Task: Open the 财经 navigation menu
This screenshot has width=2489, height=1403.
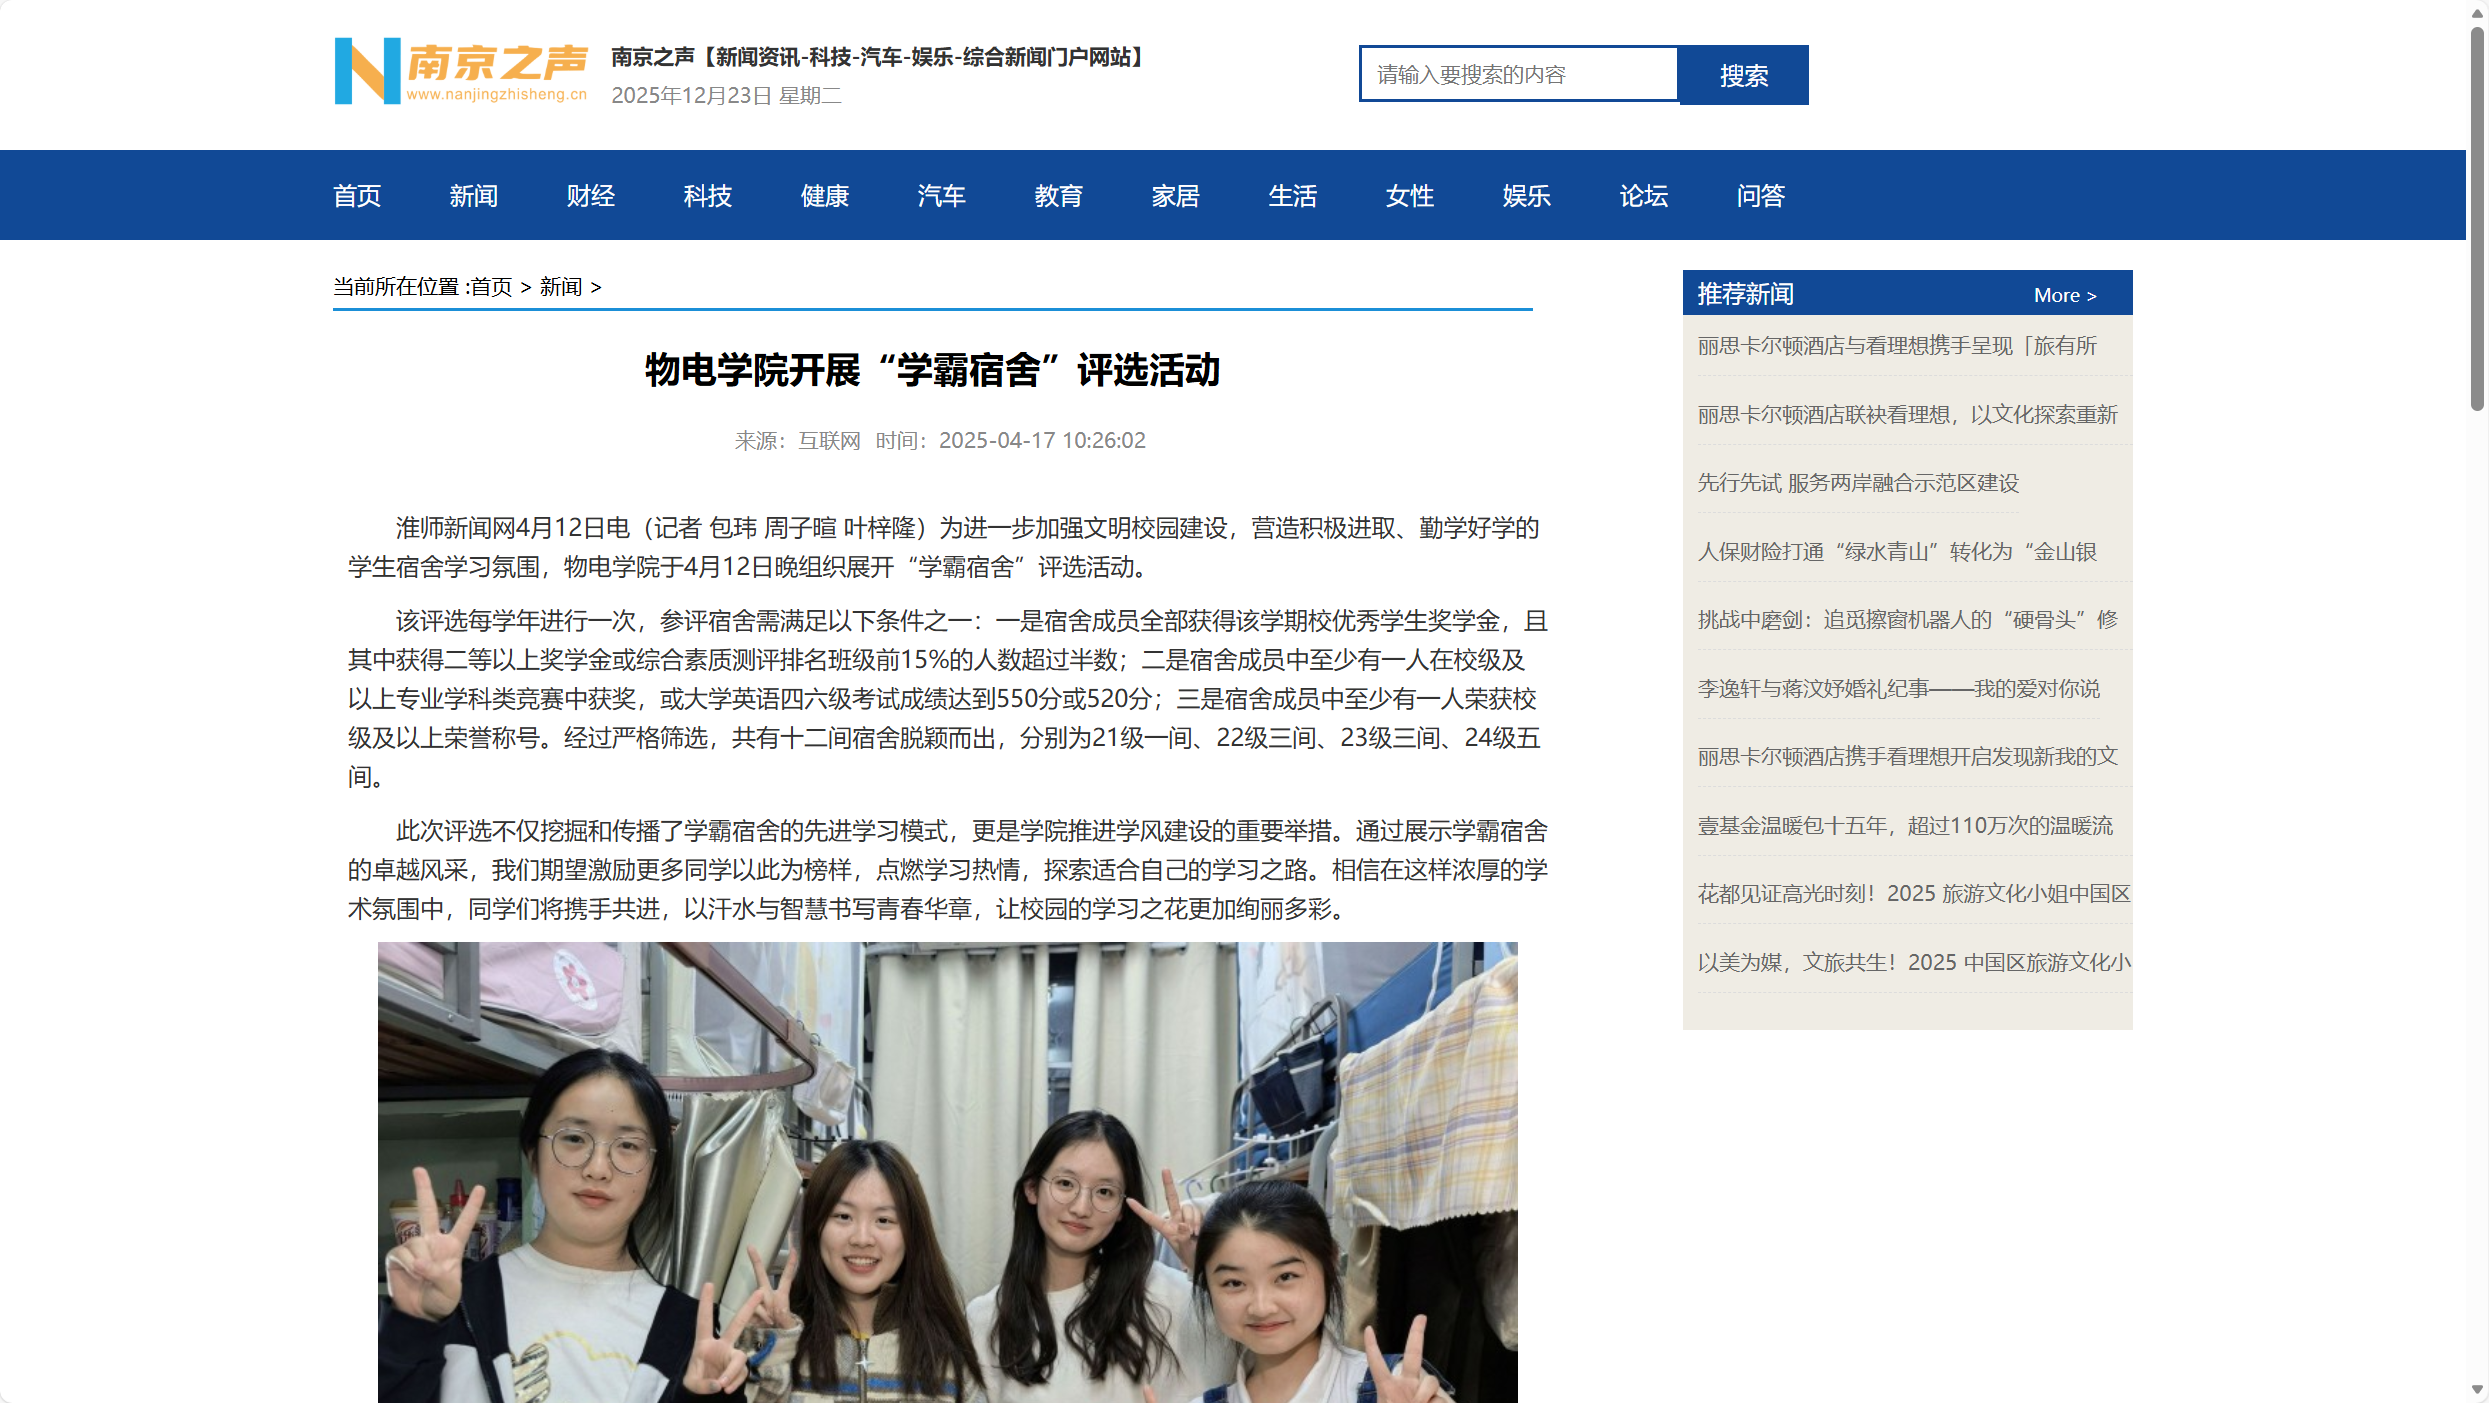Action: pos(590,195)
